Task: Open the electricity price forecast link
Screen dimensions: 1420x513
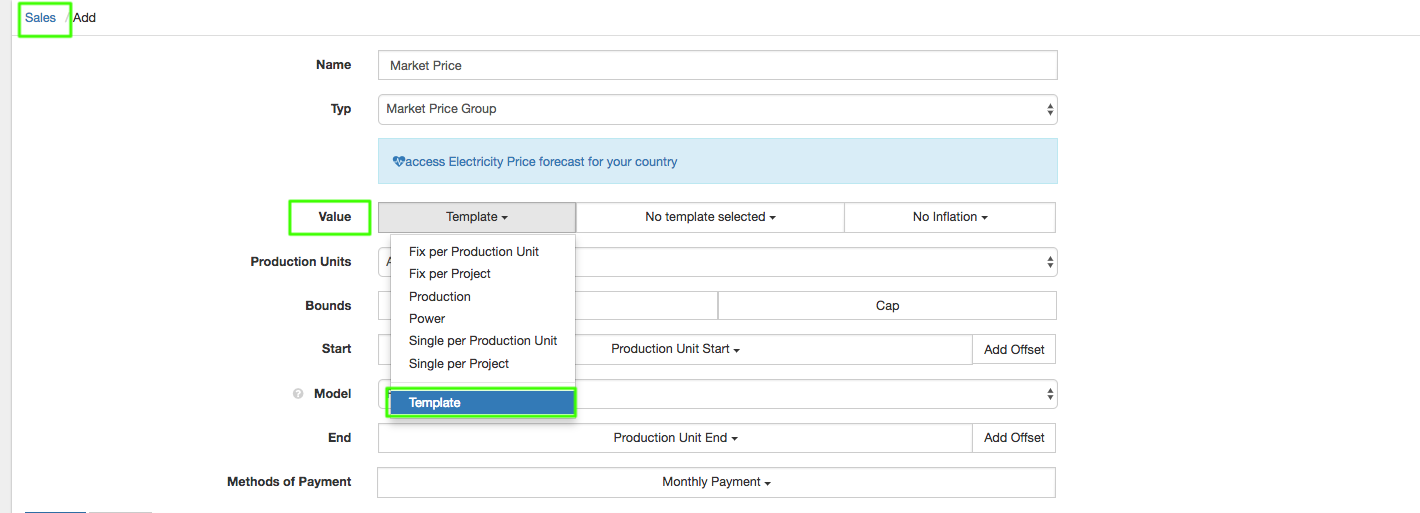Action: click(541, 161)
